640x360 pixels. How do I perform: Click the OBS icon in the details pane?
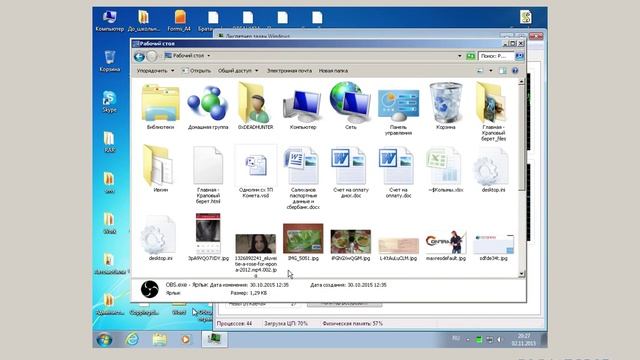click(149, 289)
